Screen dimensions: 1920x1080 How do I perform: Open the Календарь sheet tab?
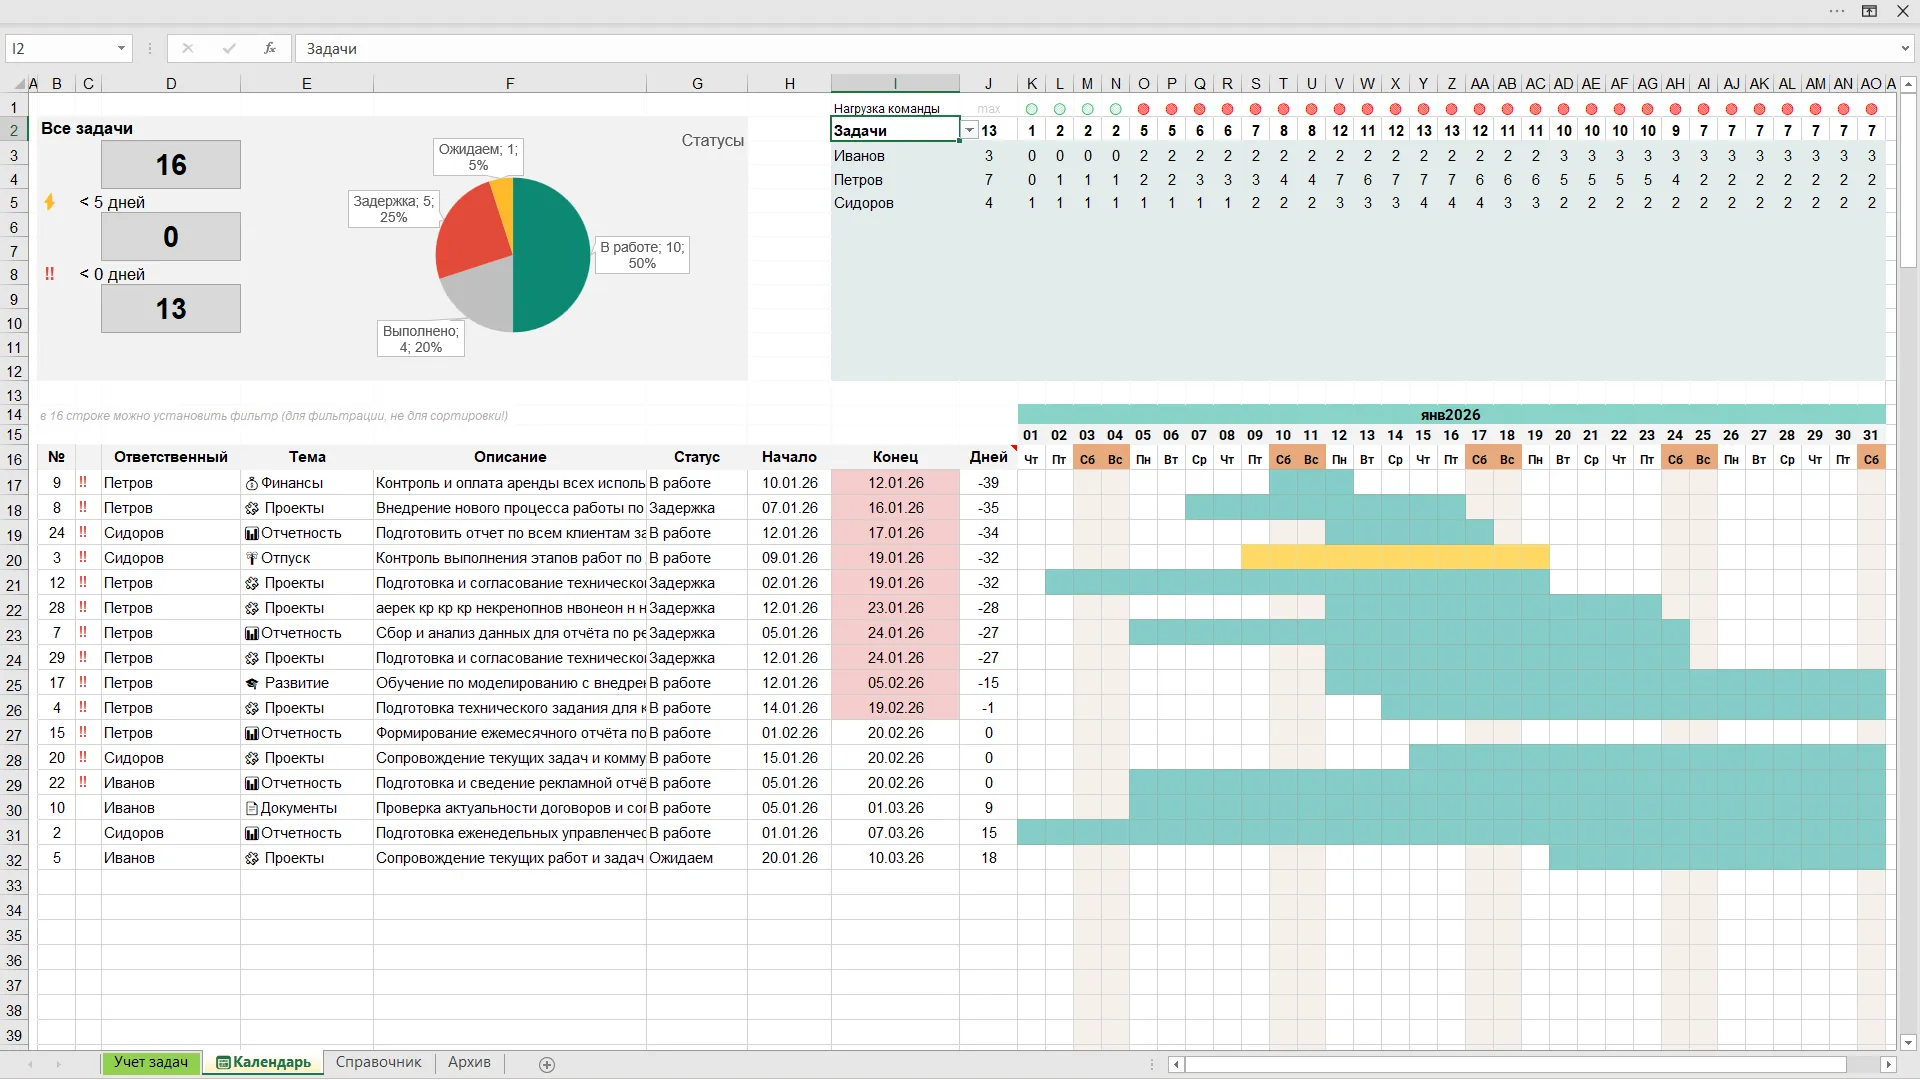(263, 1063)
